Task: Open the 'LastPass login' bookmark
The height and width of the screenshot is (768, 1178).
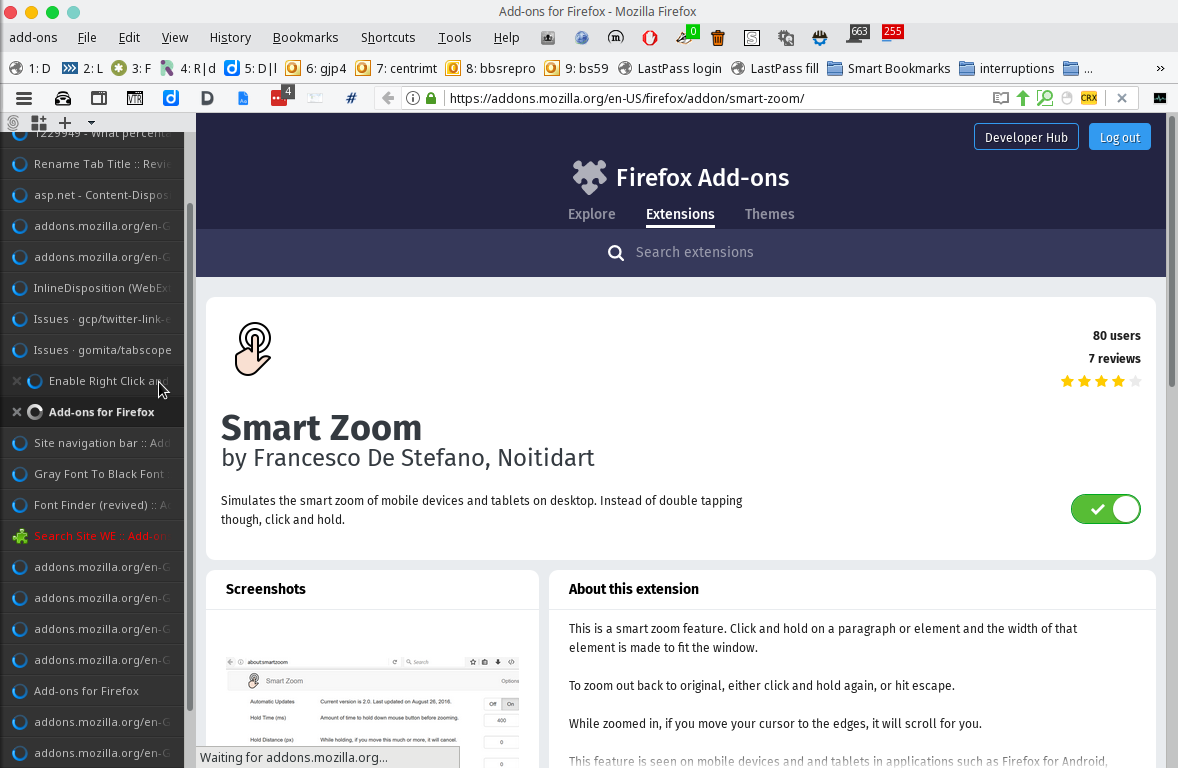Action: [x=669, y=68]
